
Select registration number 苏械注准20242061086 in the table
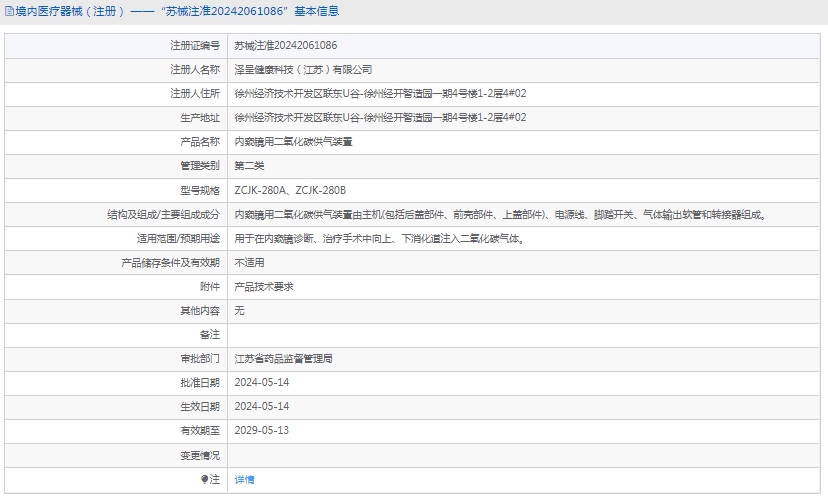pyautogui.click(x=285, y=46)
